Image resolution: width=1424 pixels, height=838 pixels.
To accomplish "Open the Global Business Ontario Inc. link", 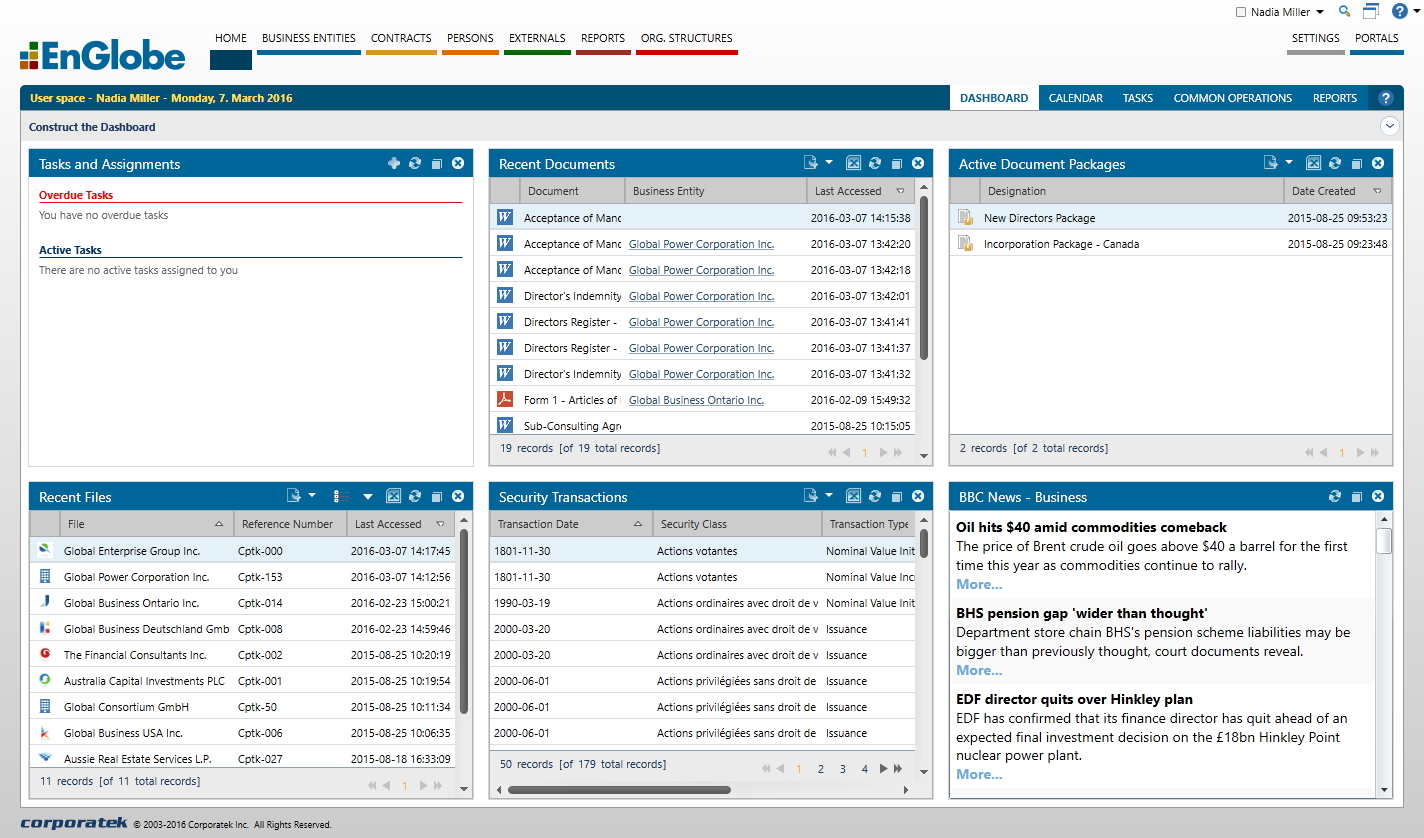I will (697, 400).
